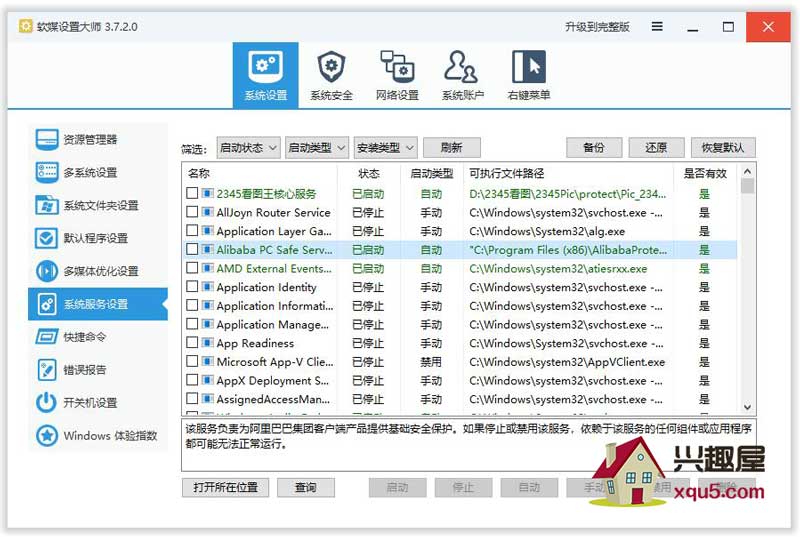Click the 启动 button below description

coord(397,488)
